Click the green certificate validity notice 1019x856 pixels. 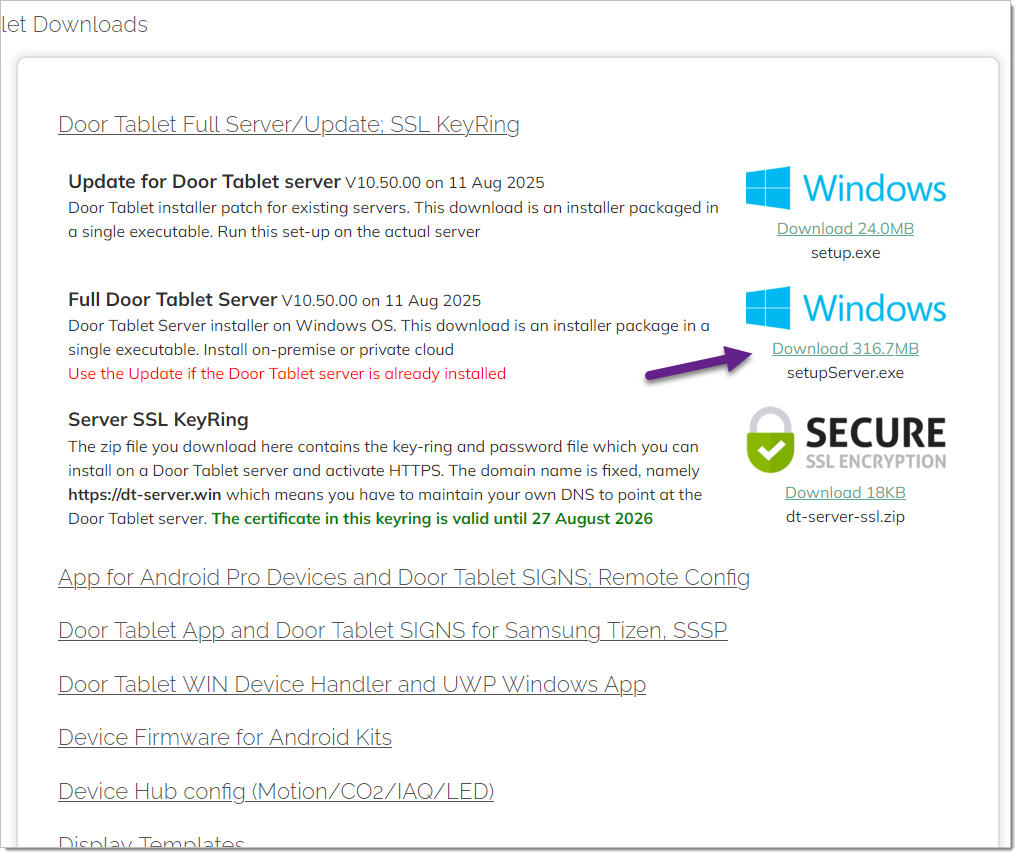click(x=432, y=519)
